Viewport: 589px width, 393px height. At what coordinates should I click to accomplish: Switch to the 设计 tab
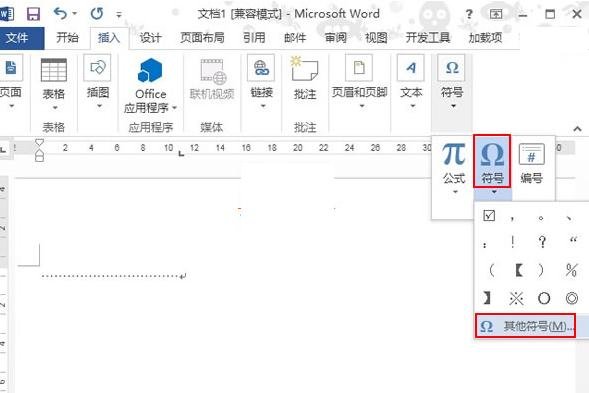[x=150, y=38]
